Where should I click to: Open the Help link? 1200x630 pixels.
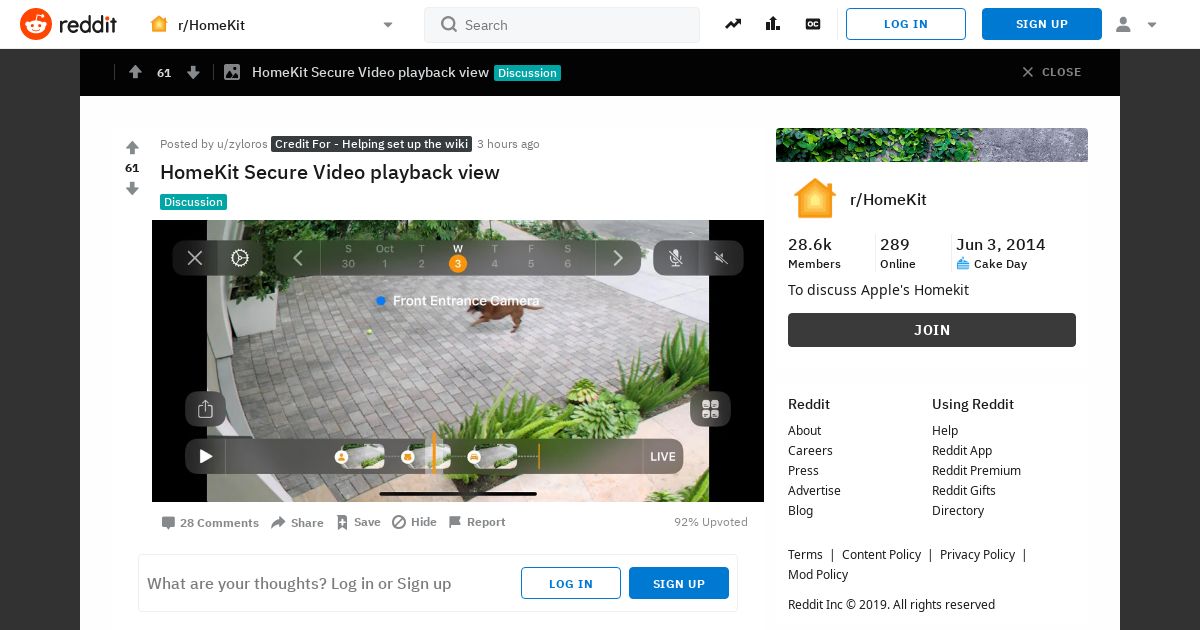(x=945, y=430)
